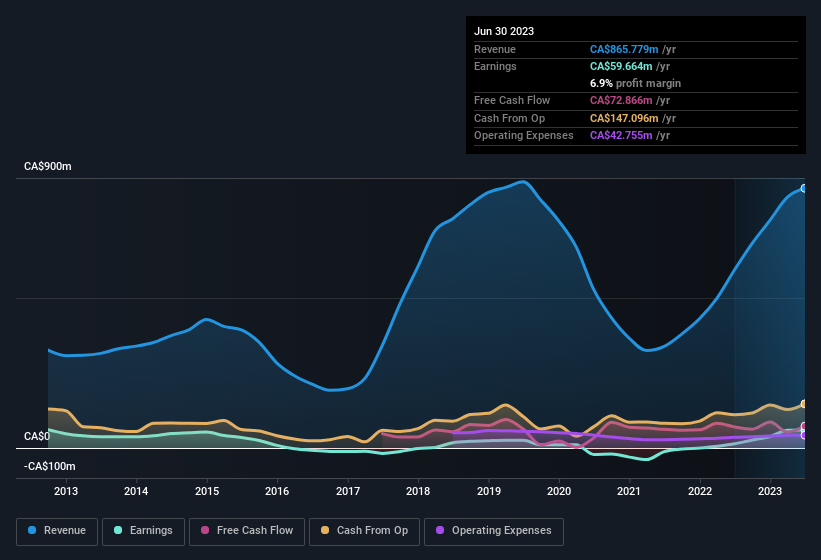Click the 6.9% profit margin text

click(635, 83)
